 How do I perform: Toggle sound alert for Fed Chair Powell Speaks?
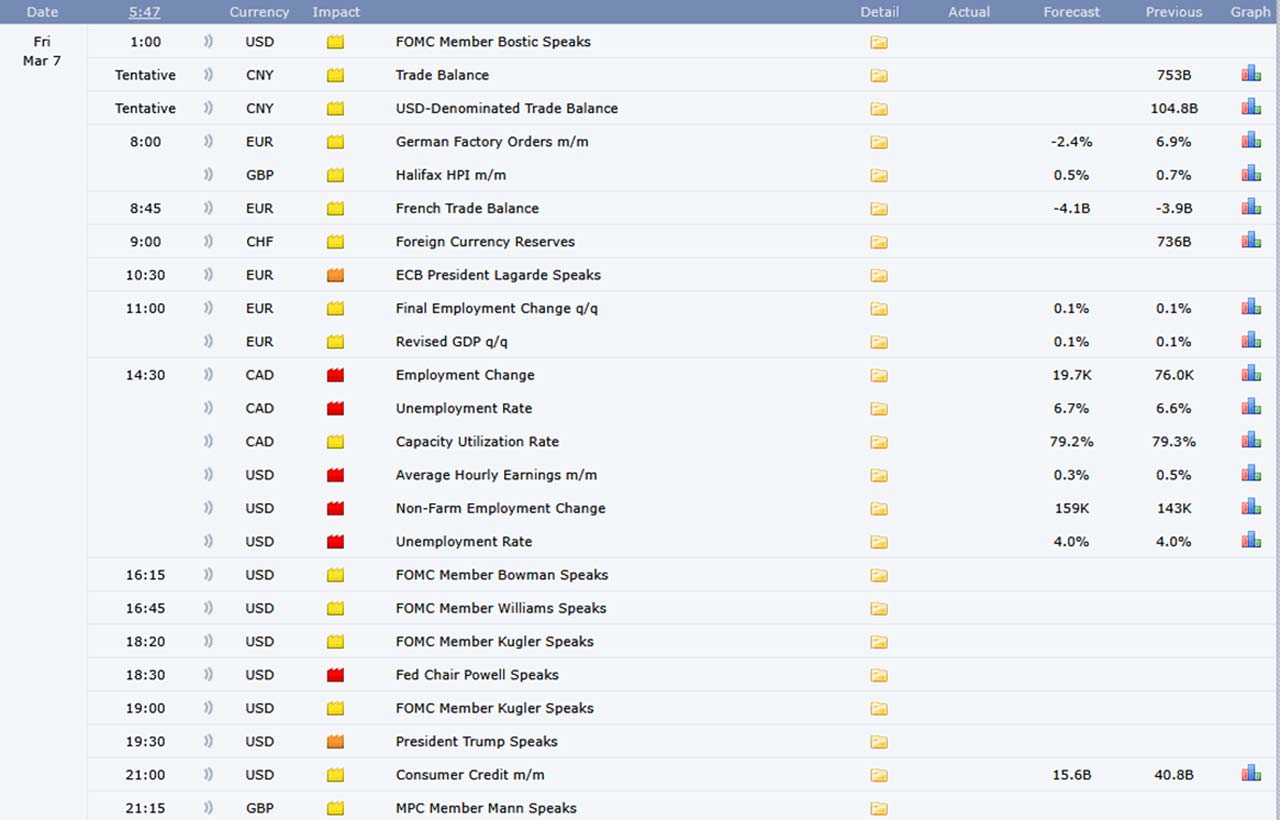click(x=209, y=675)
